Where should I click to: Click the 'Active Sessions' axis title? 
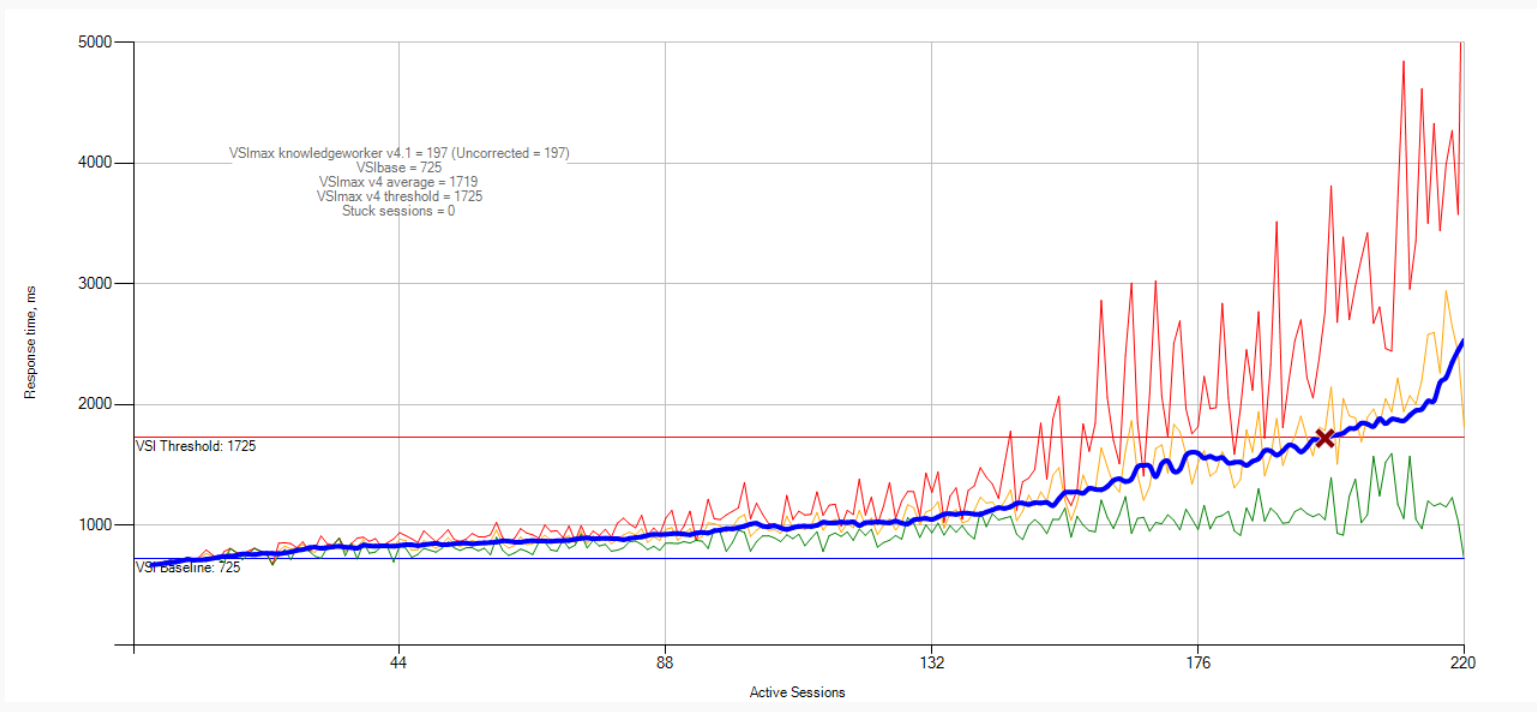pyautogui.click(x=797, y=693)
